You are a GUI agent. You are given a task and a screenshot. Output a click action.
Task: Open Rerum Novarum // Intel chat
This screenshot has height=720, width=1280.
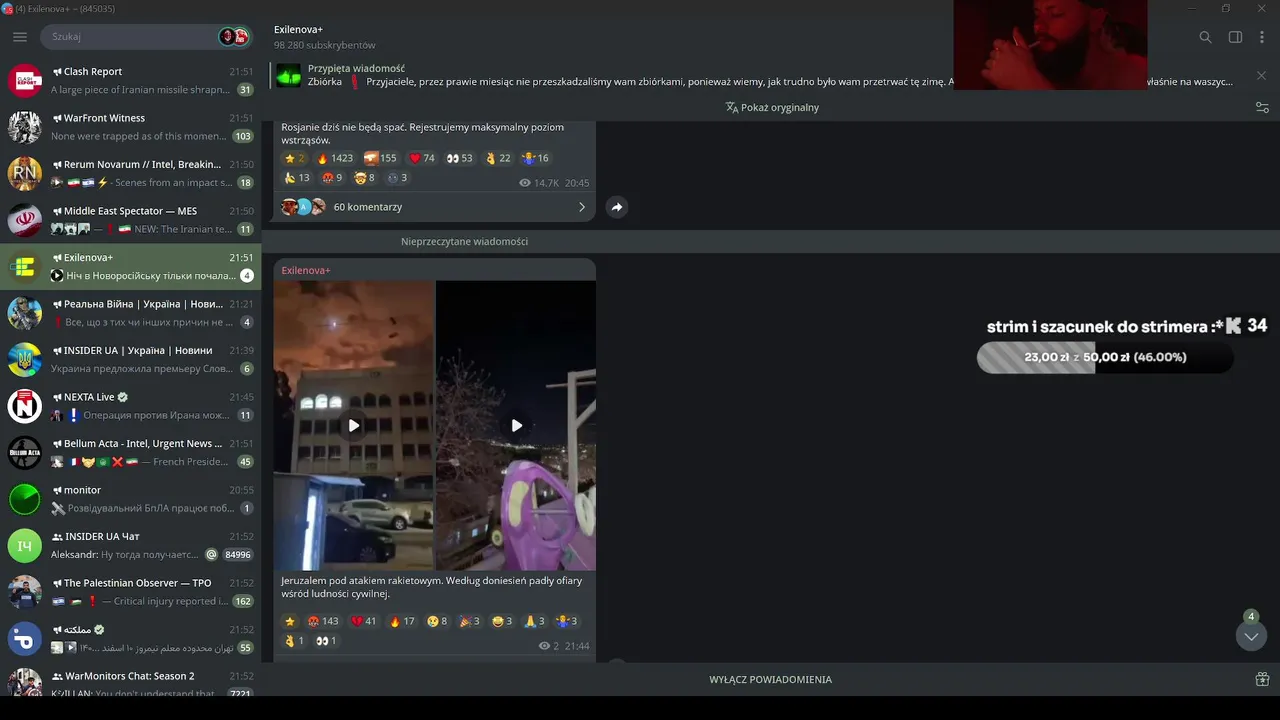tap(131, 173)
